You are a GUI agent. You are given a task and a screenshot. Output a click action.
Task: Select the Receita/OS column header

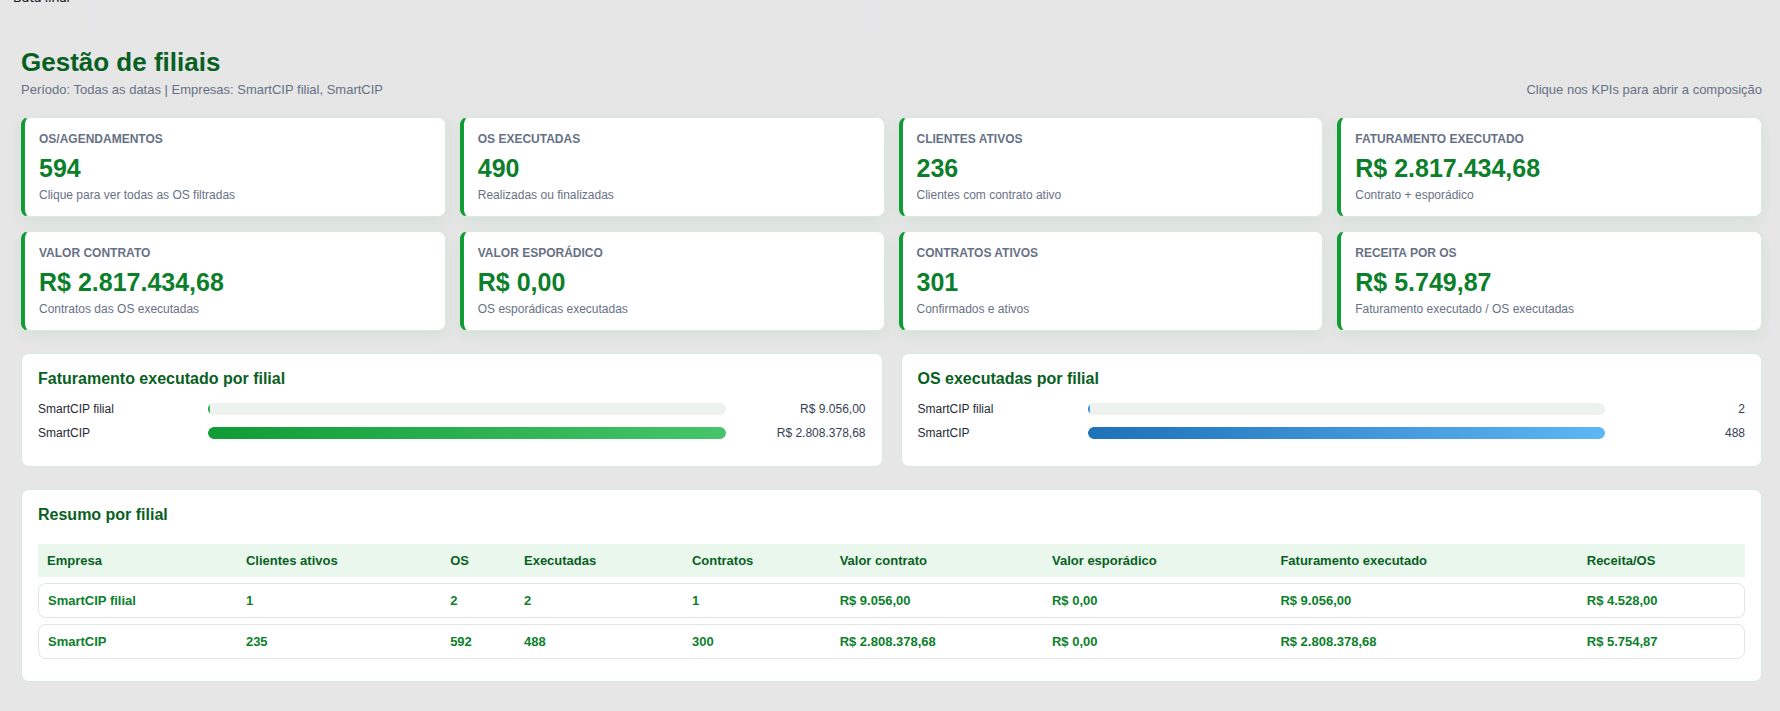point(1620,561)
